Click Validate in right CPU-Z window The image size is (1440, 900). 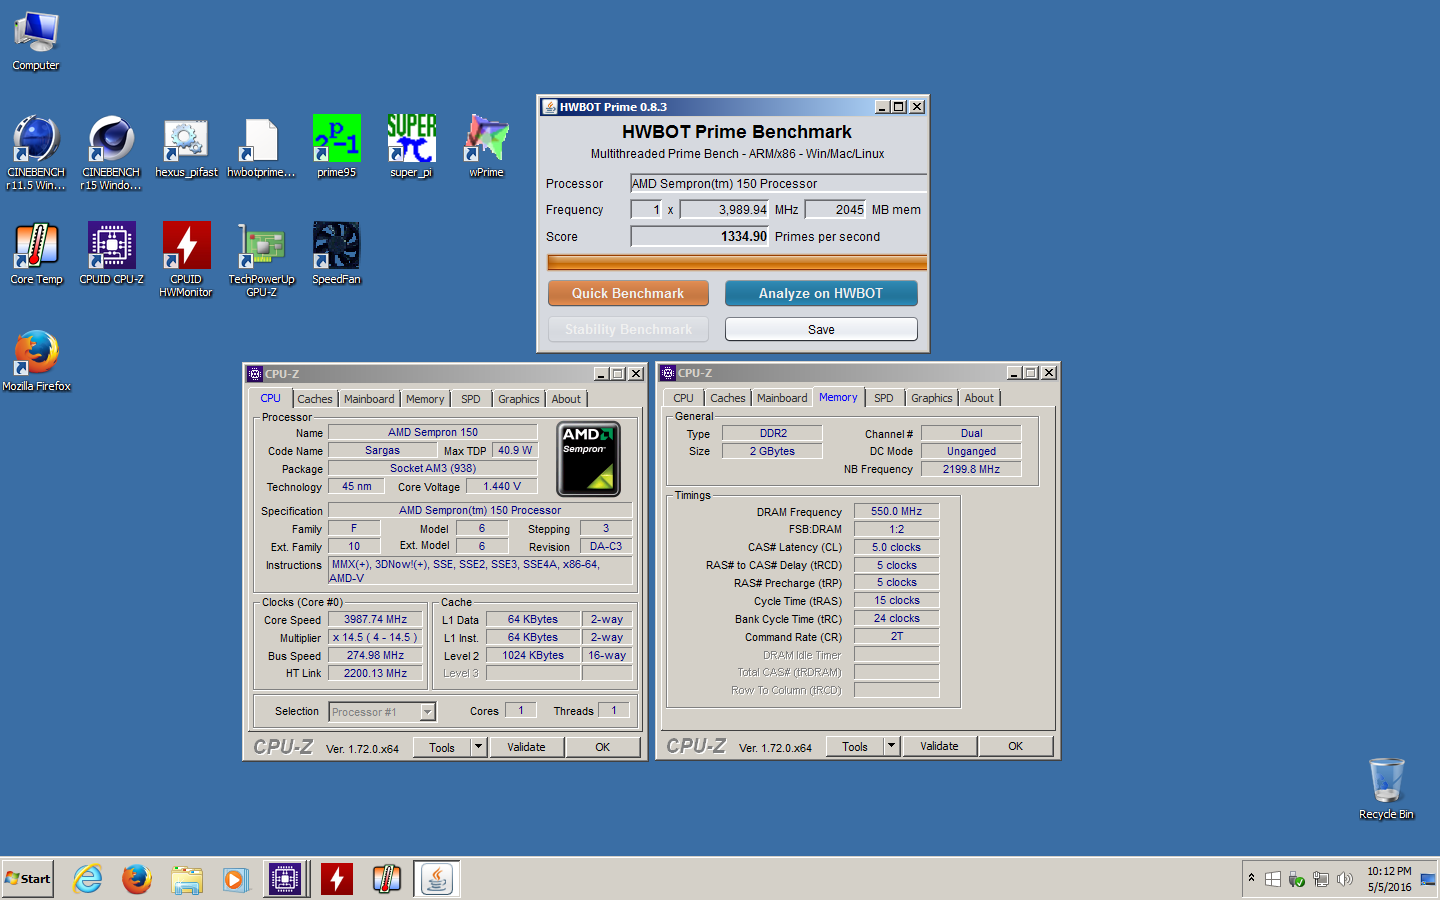point(940,746)
